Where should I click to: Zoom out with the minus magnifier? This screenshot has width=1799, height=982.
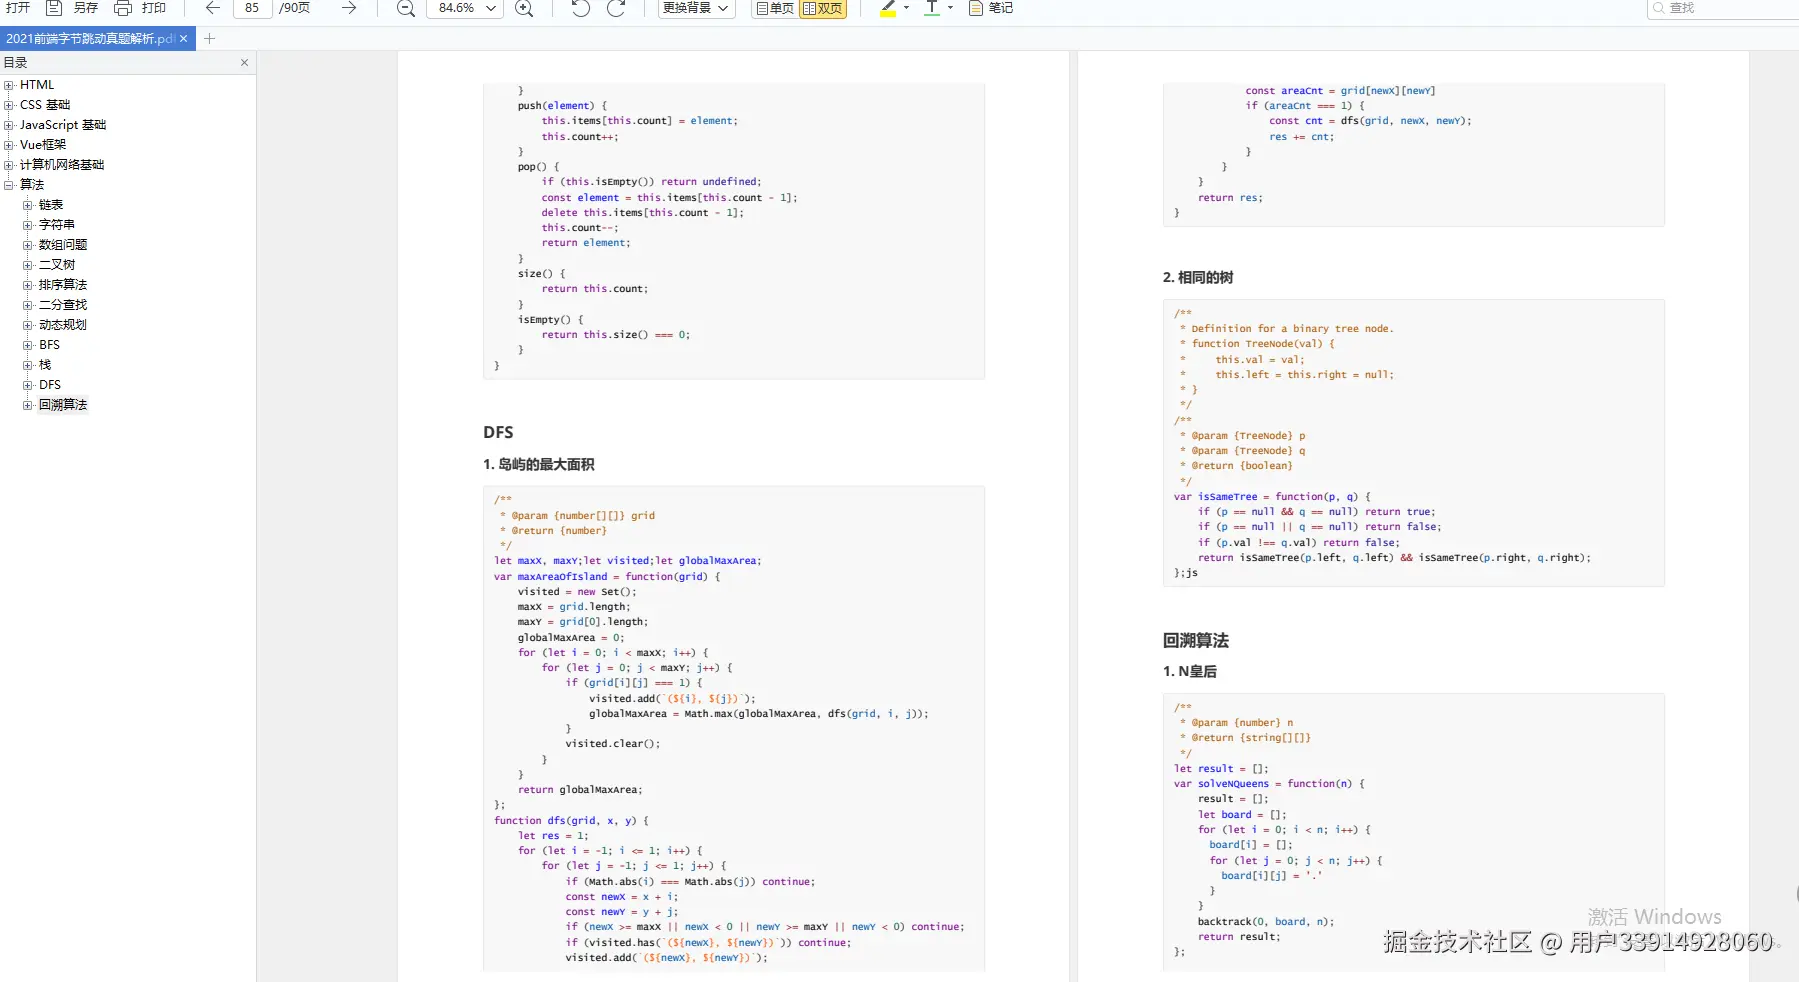point(405,8)
